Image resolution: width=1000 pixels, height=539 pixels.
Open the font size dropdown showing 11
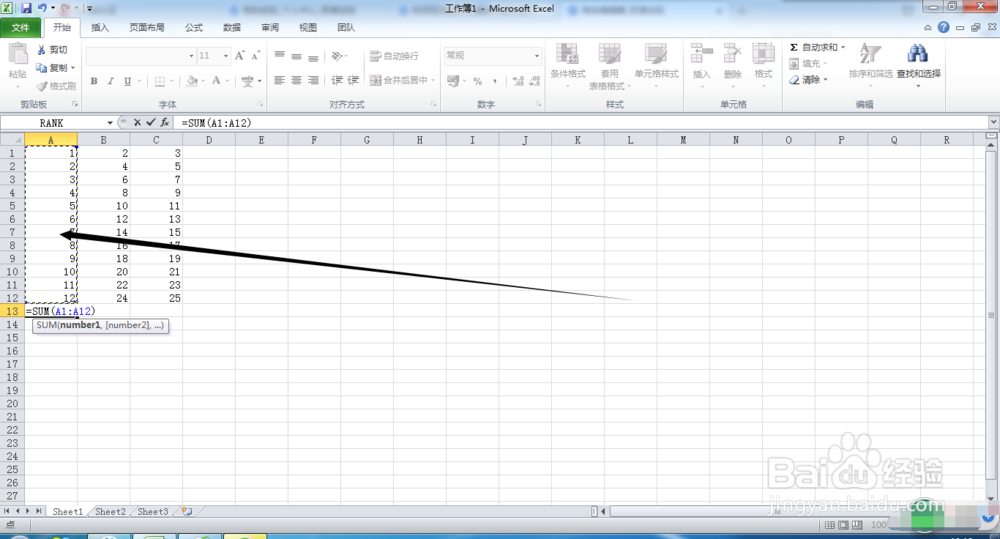point(226,56)
